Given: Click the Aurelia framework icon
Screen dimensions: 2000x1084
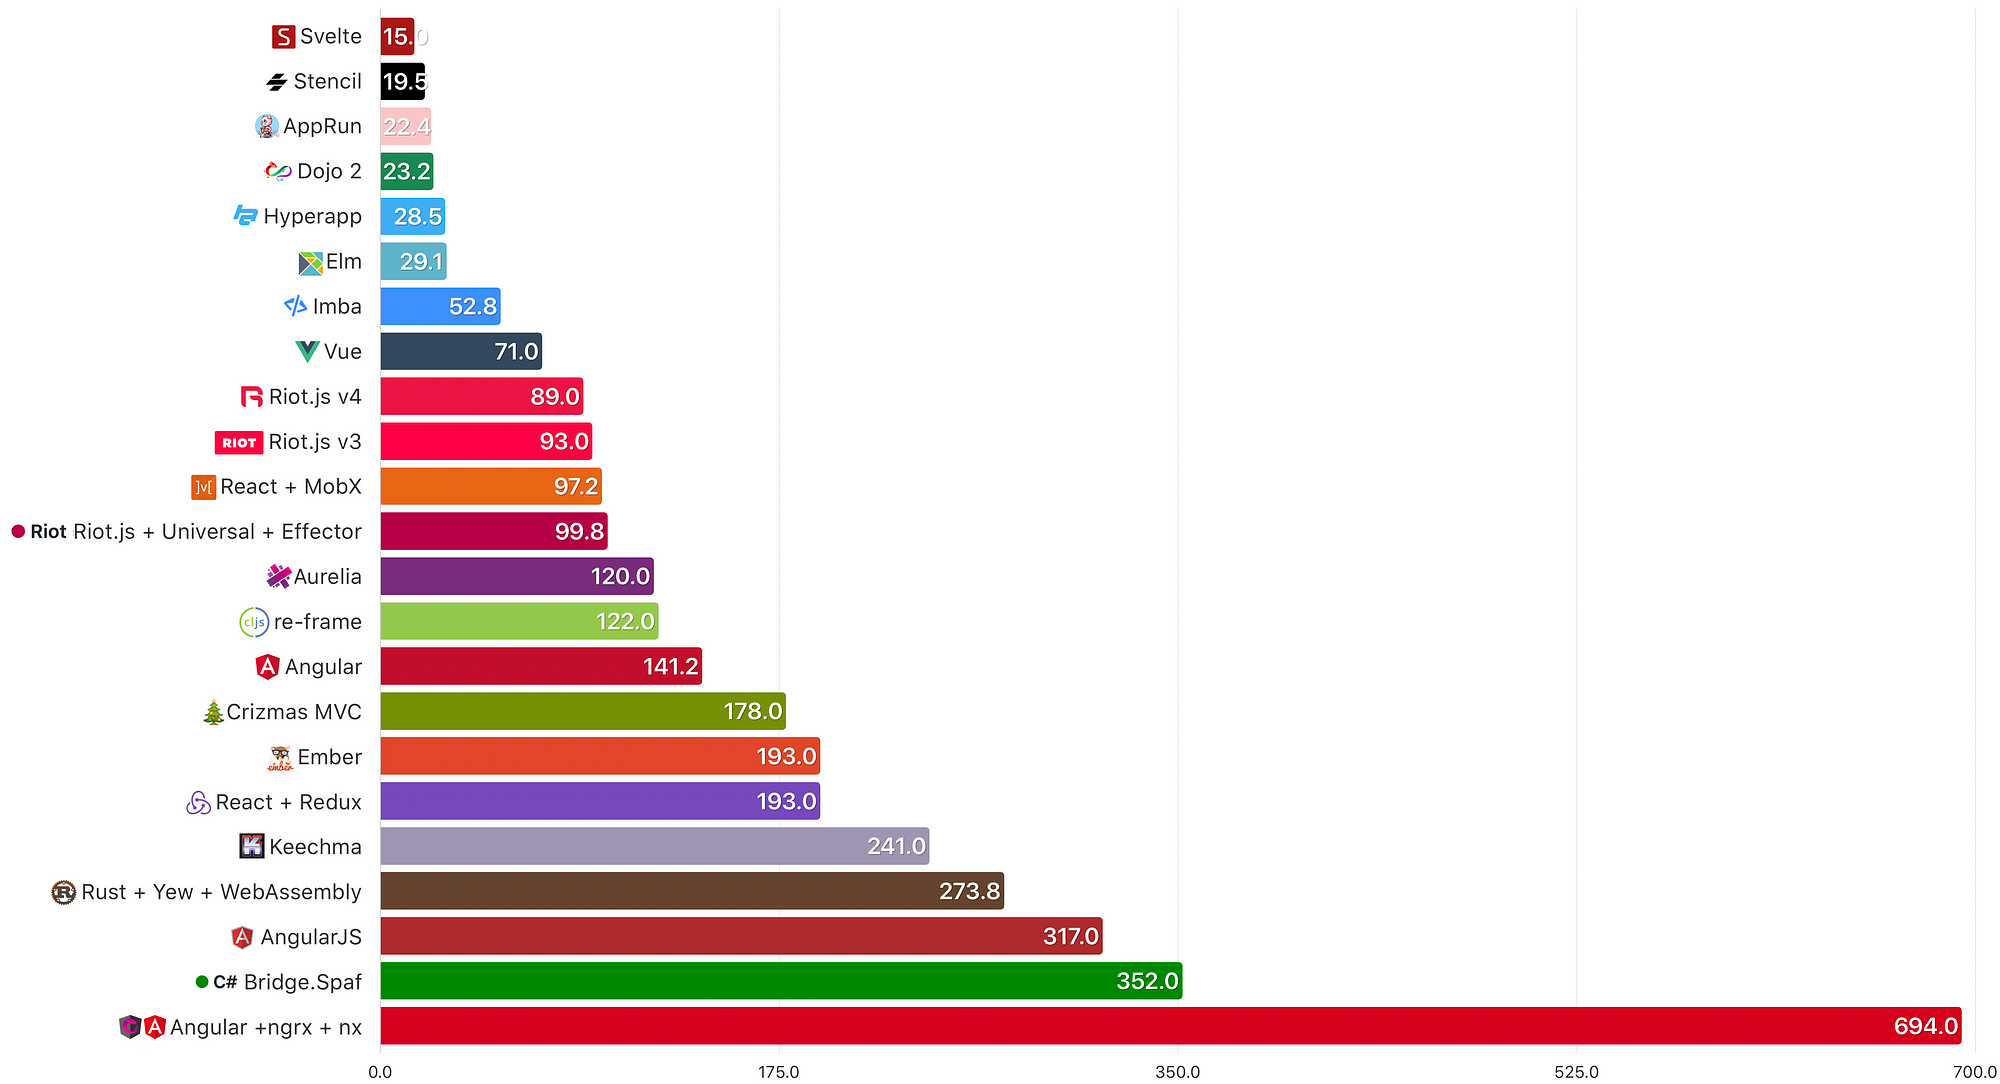Looking at the screenshot, I should (278, 577).
